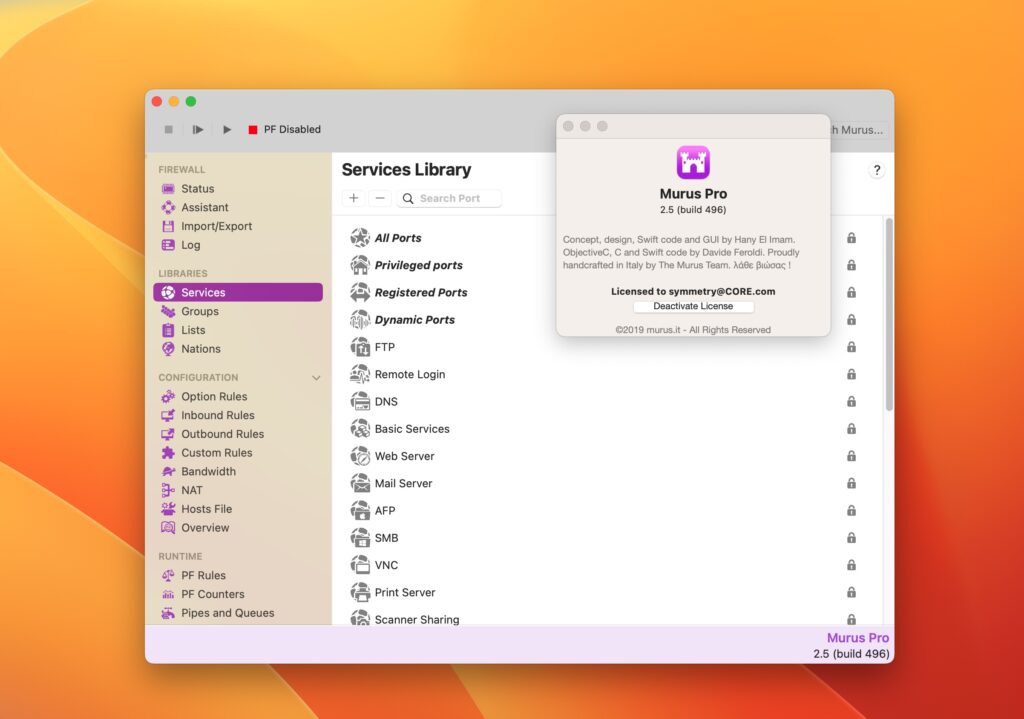The width and height of the screenshot is (1024, 719).
Task: Select the Import/Export sidebar icon
Action: pos(214,226)
